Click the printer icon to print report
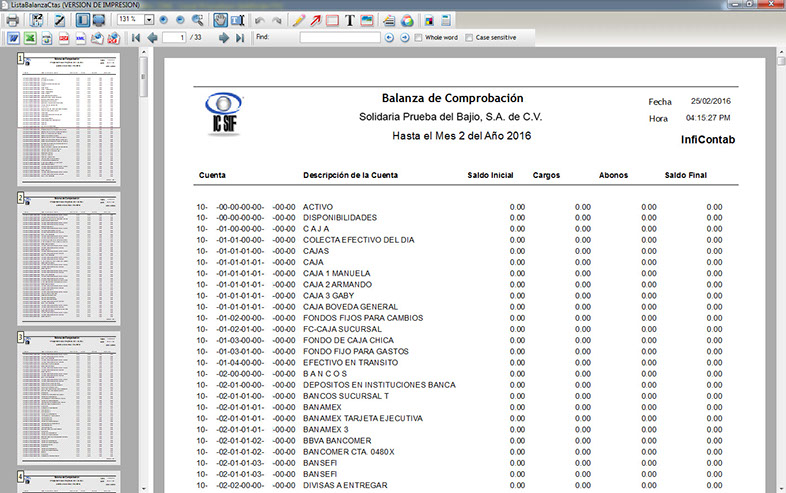 click(12, 19)
